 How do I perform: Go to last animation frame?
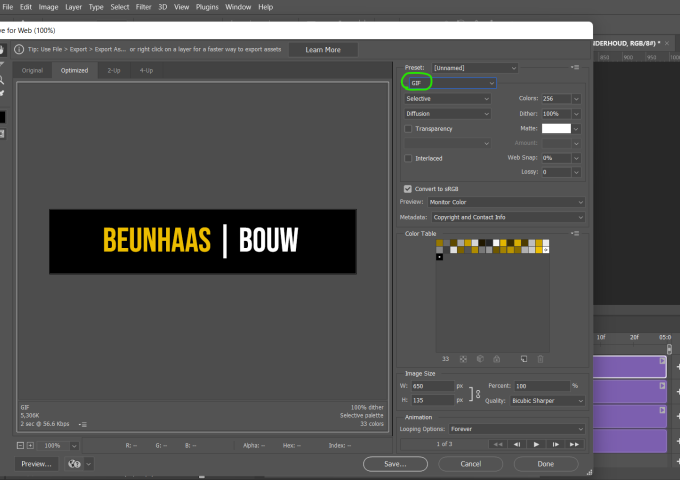click(574, 444)
